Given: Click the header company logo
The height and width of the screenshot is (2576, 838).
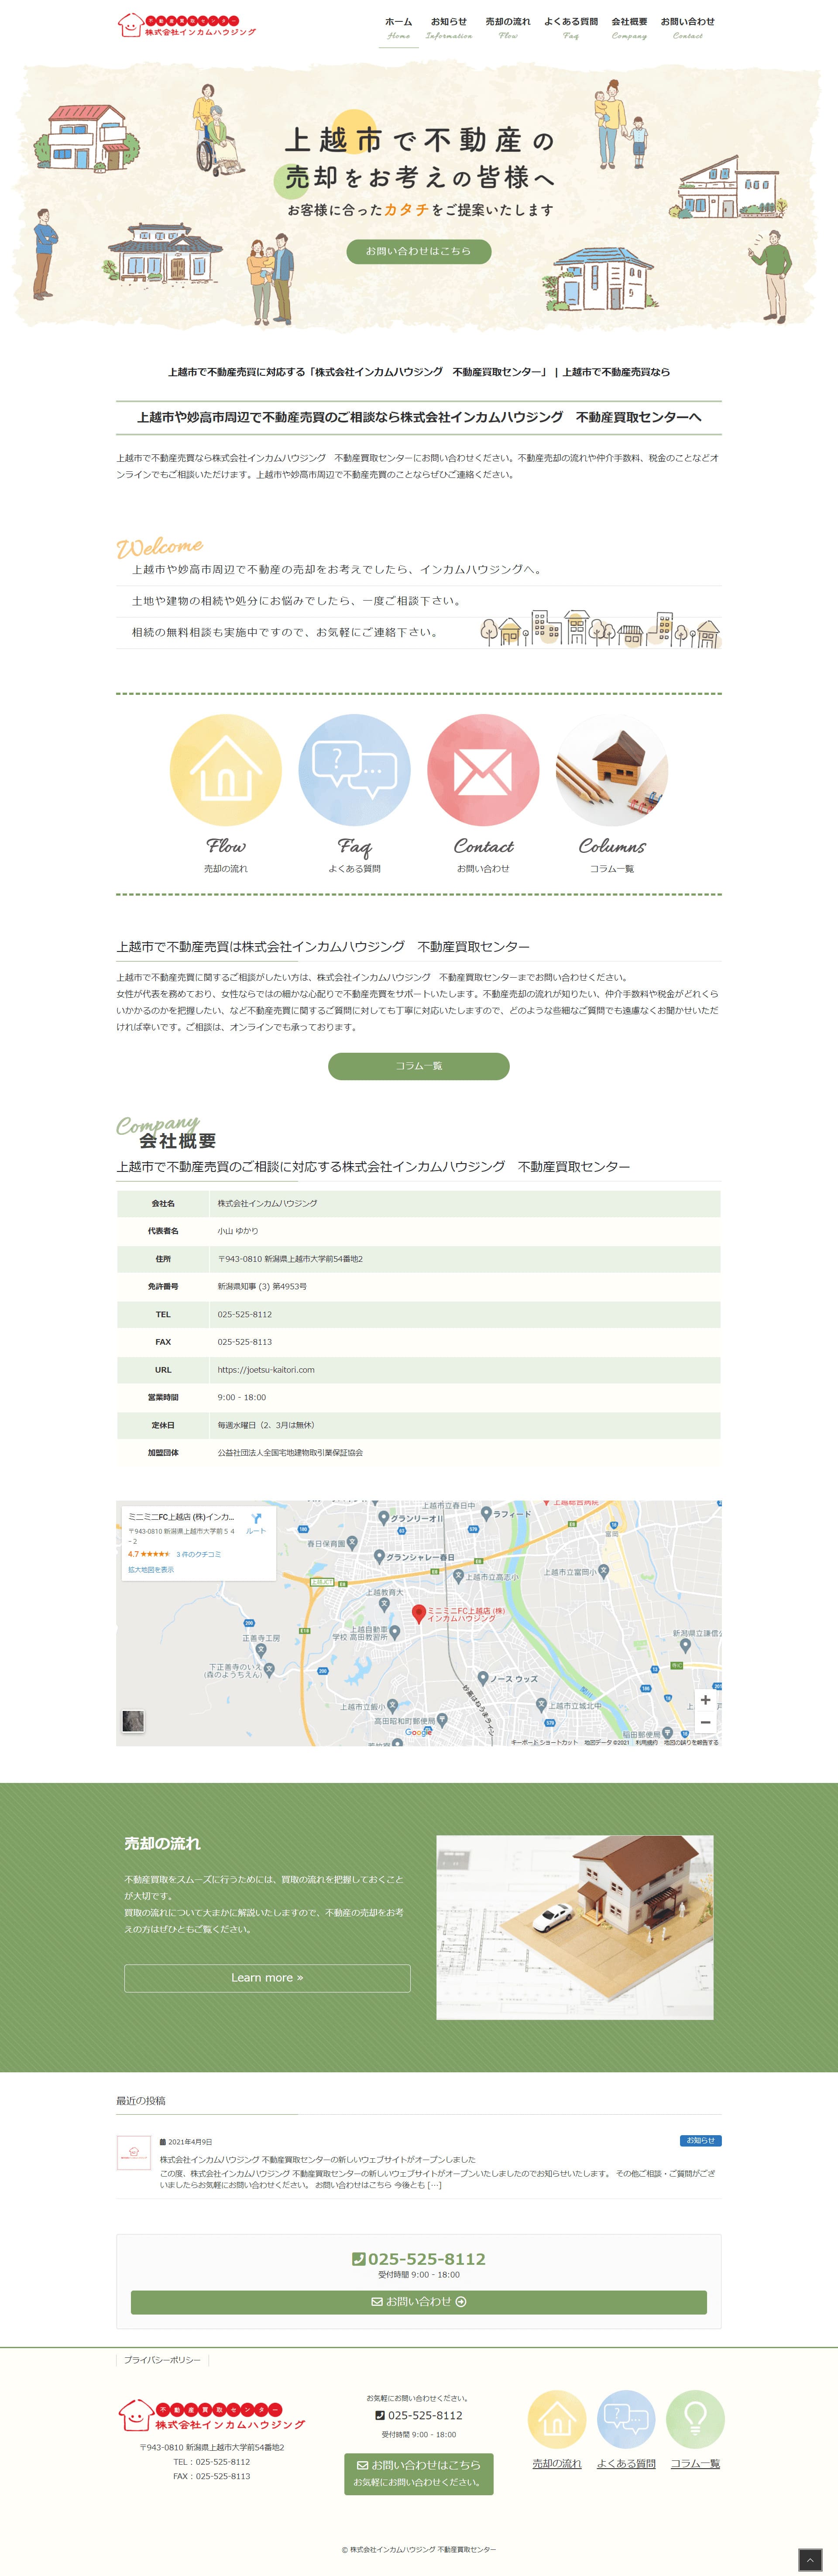Looking at the screenshot, I should (187, 25).
